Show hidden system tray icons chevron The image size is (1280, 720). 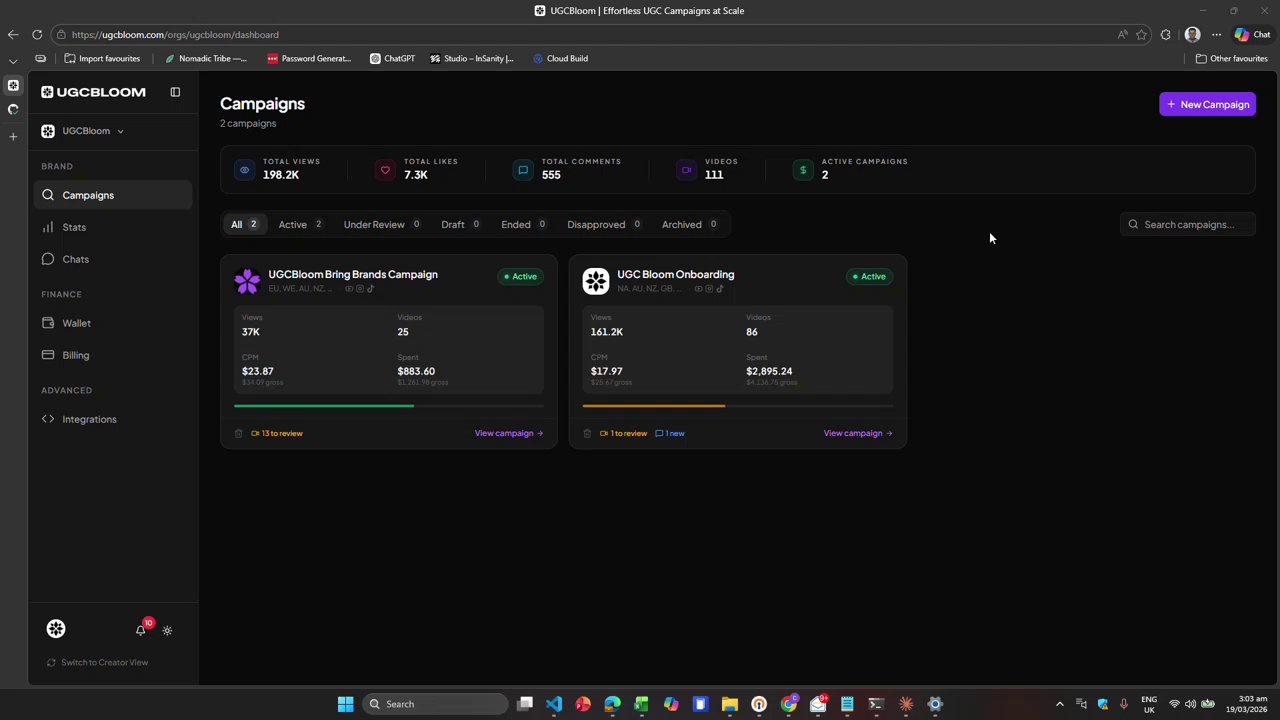pos(1060,704)
